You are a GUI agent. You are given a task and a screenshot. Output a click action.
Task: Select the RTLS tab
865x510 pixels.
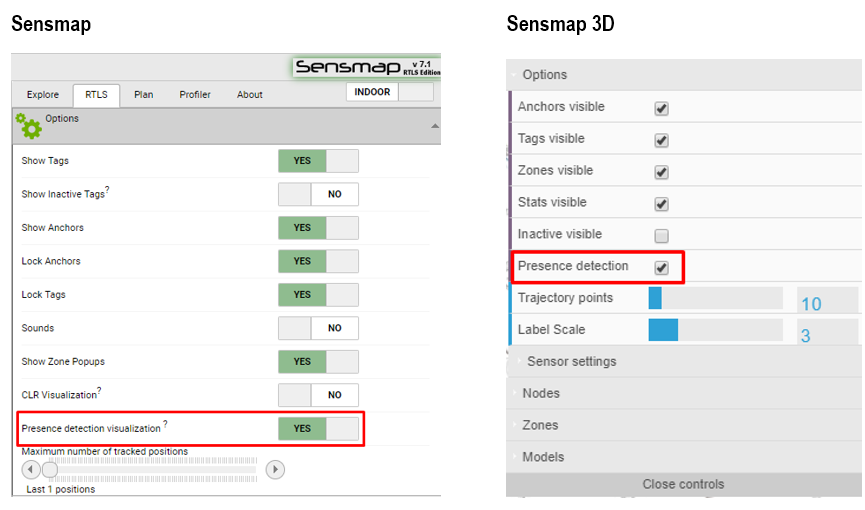point(97,95)
